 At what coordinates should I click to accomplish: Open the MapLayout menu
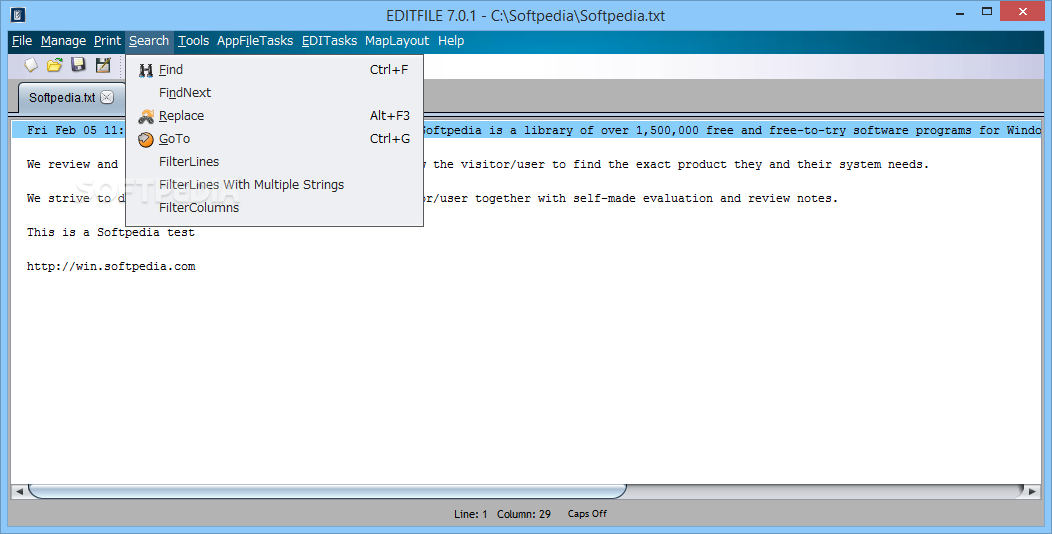(397, 41)
